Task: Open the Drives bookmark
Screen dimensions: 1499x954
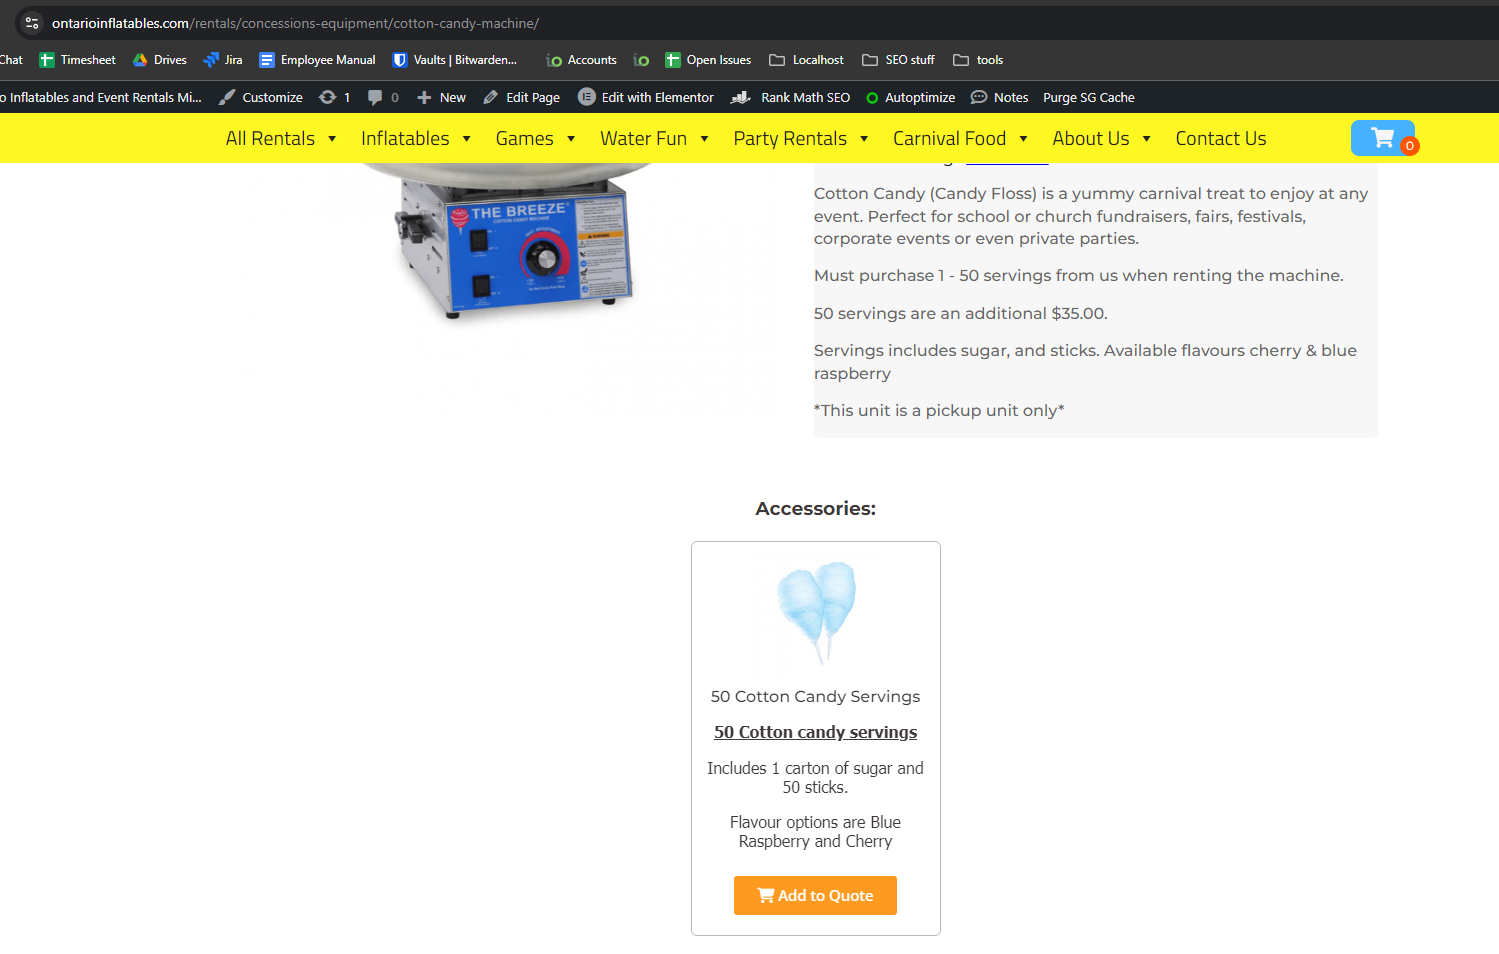Action: pos(160,60)
